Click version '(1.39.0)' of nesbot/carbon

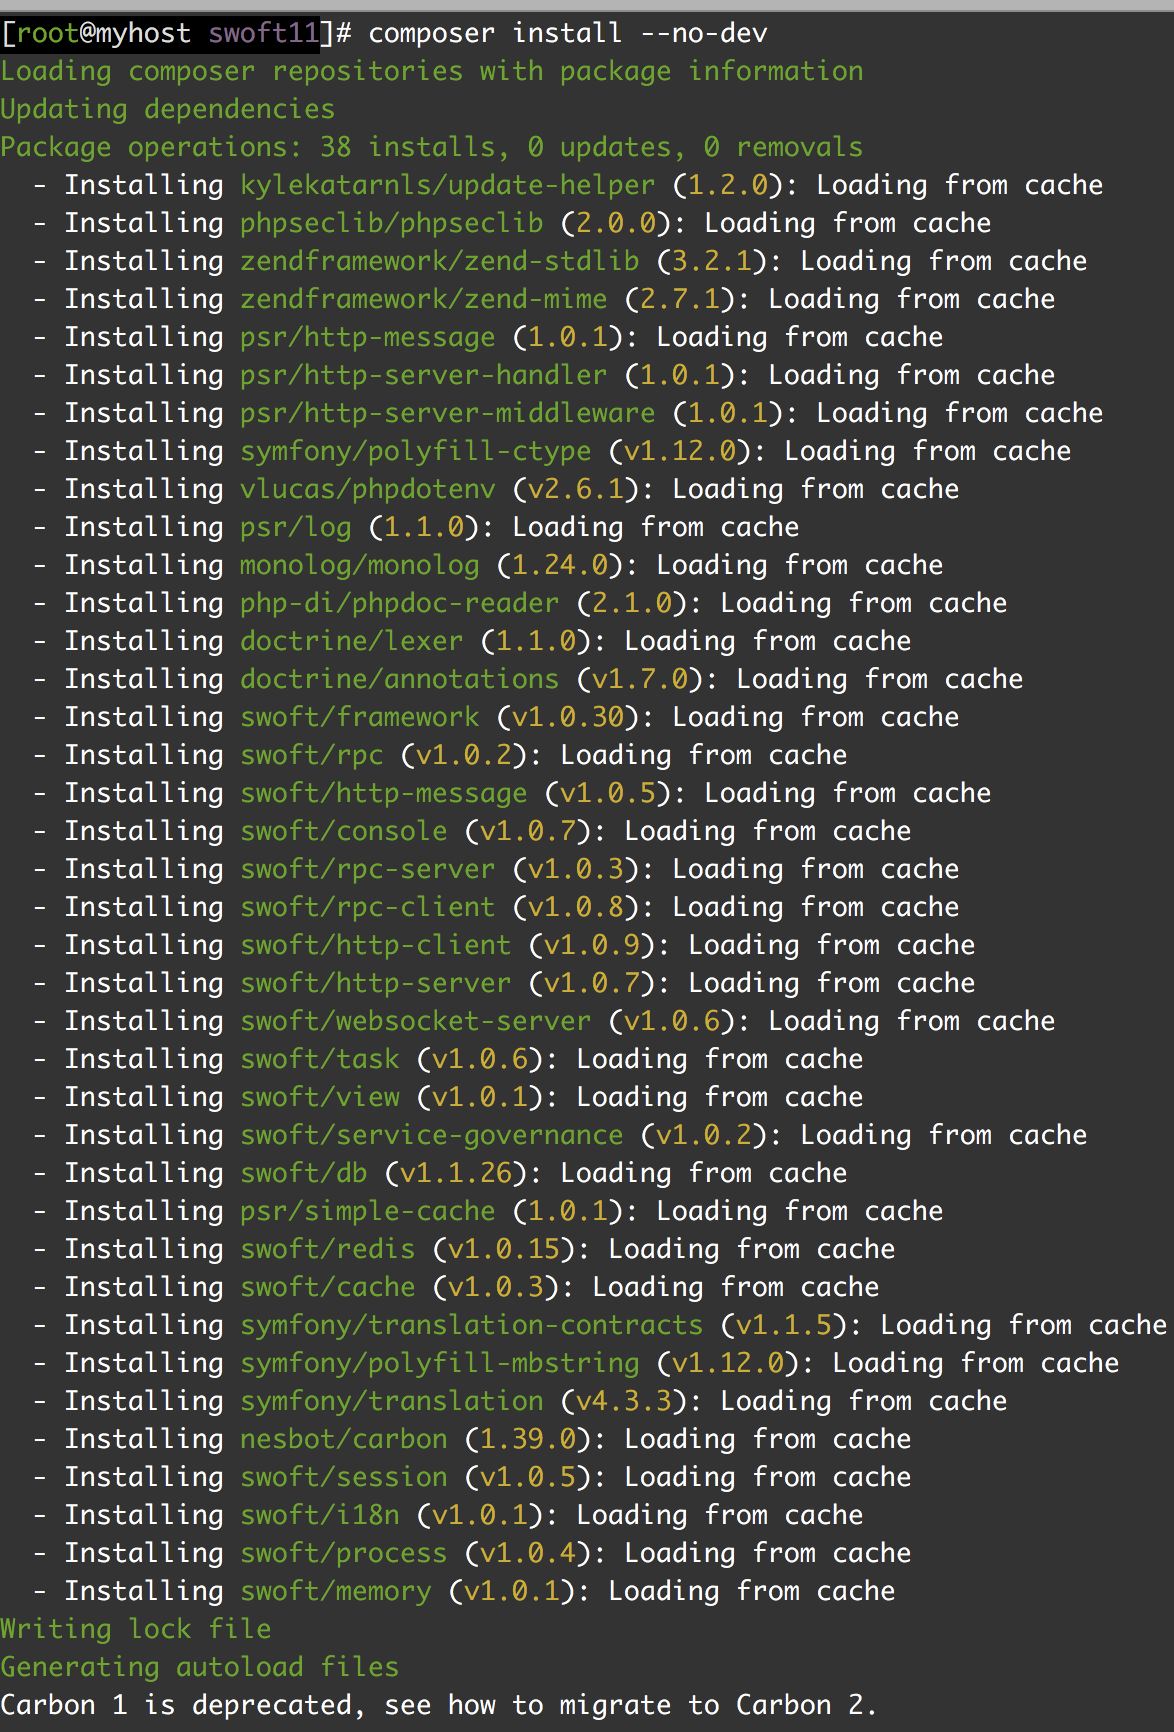coord(528,1440)
